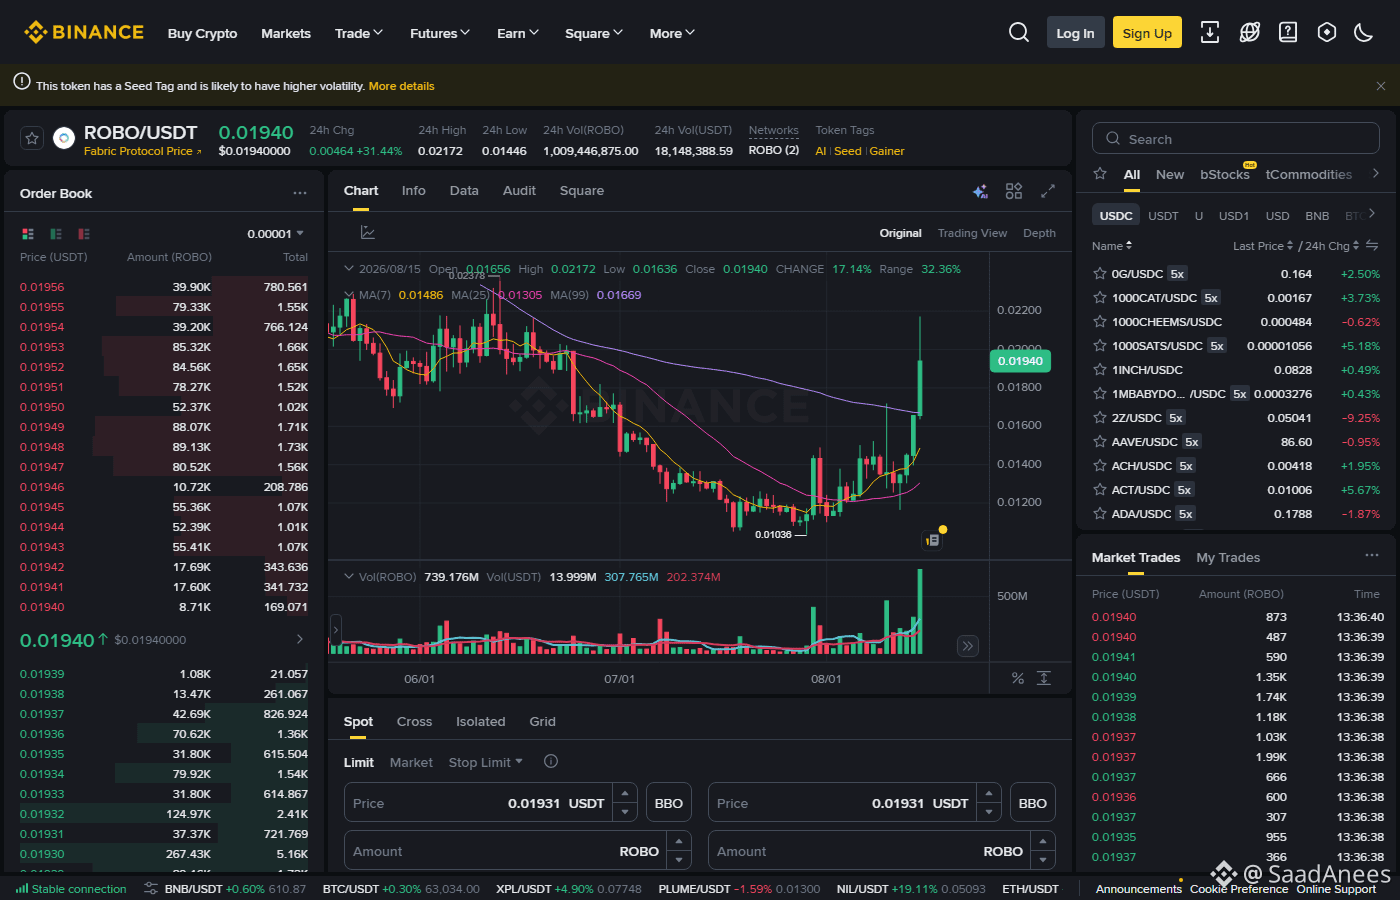The image size is (1400, 900).
Task: Expand the Futures menu
Action: click(x=440, y=33)
